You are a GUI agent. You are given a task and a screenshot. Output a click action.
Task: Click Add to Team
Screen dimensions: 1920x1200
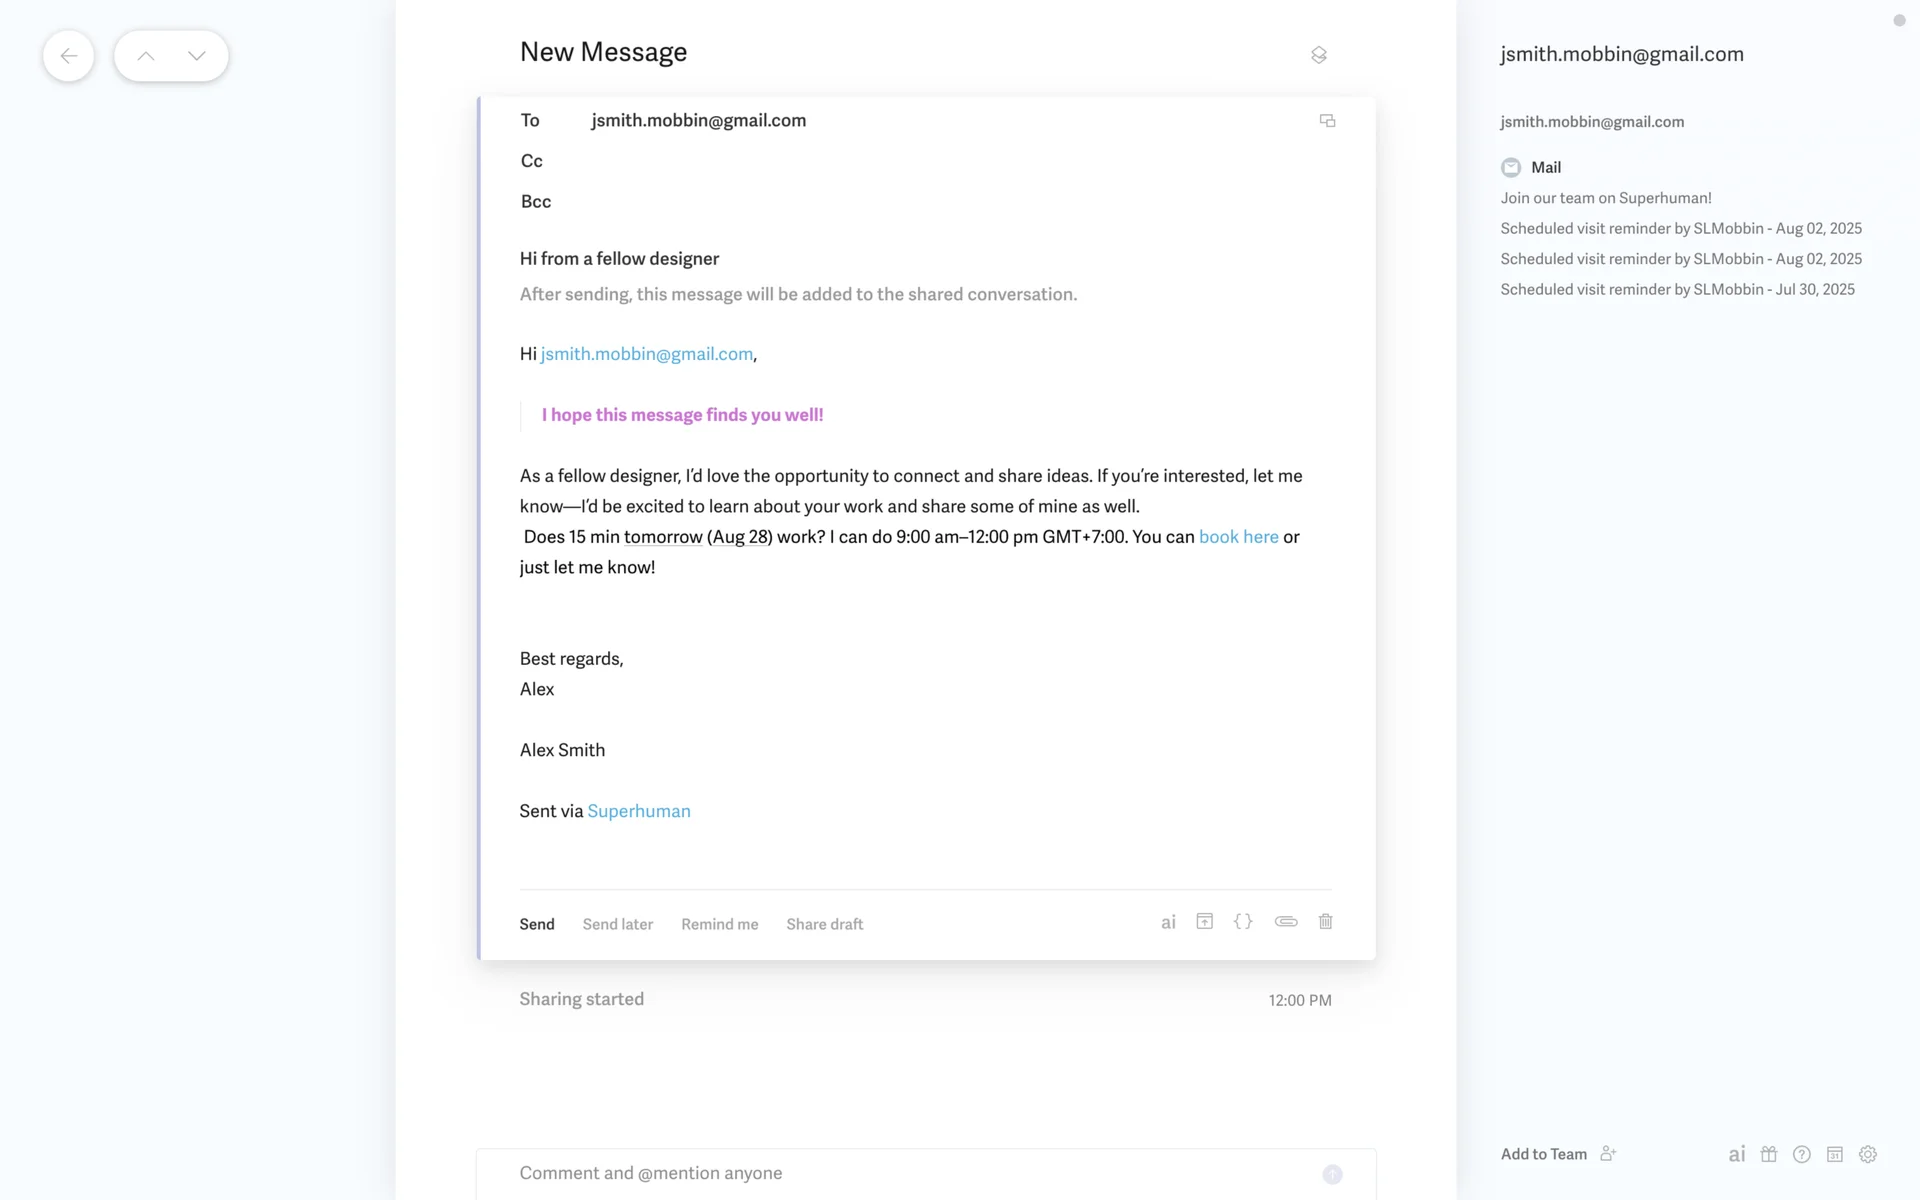(1545, 1154)
